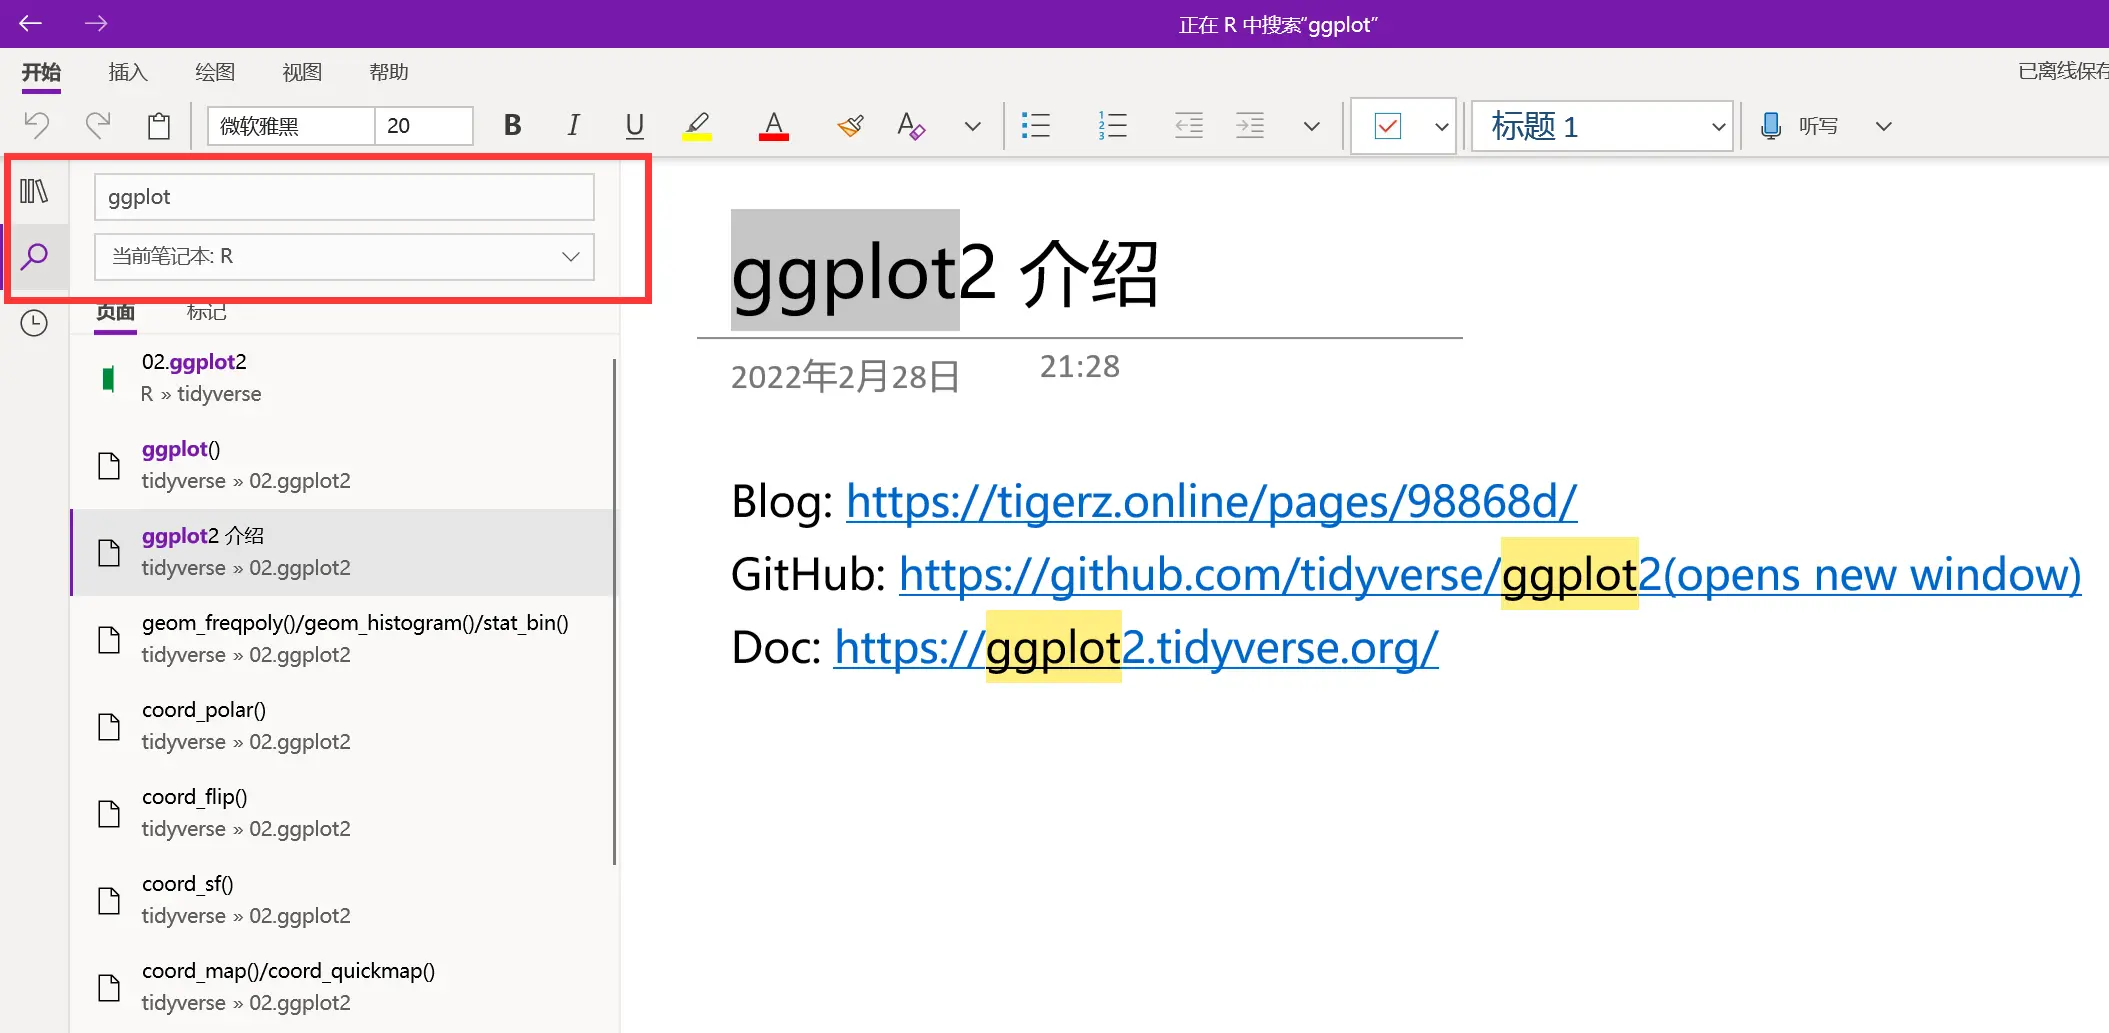Select the format painter brush icon

(x=850, y=126)
